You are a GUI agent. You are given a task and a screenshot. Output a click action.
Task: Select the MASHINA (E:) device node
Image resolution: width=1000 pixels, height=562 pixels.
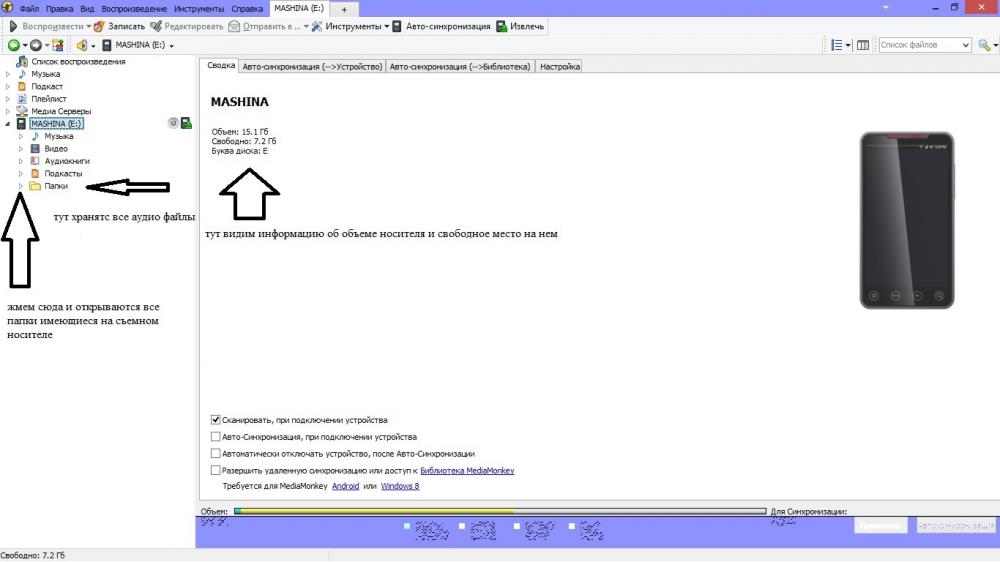56,124
